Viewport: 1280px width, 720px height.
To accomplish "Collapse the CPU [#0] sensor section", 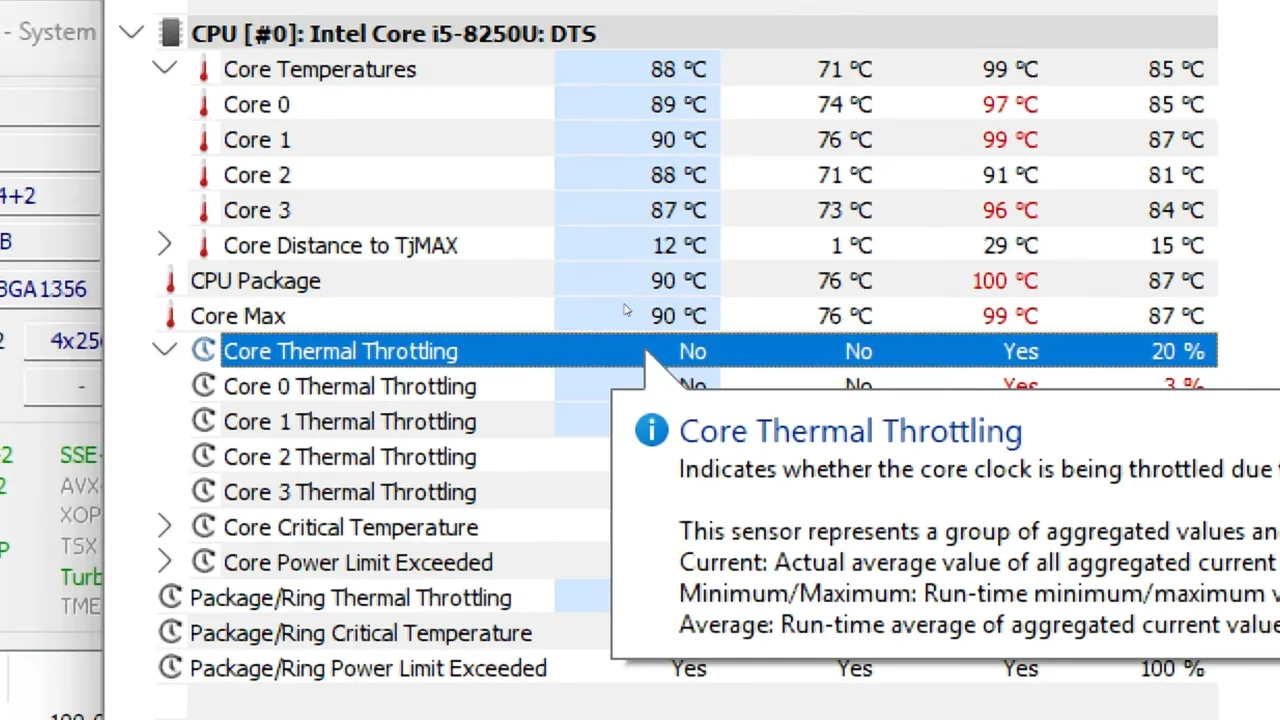I will 131,33.
